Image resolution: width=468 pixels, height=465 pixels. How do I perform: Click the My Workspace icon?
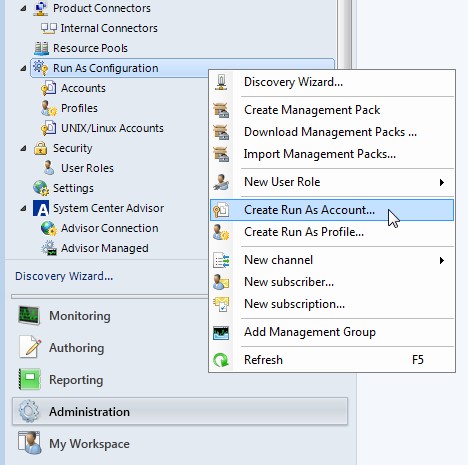coord(29,443)
